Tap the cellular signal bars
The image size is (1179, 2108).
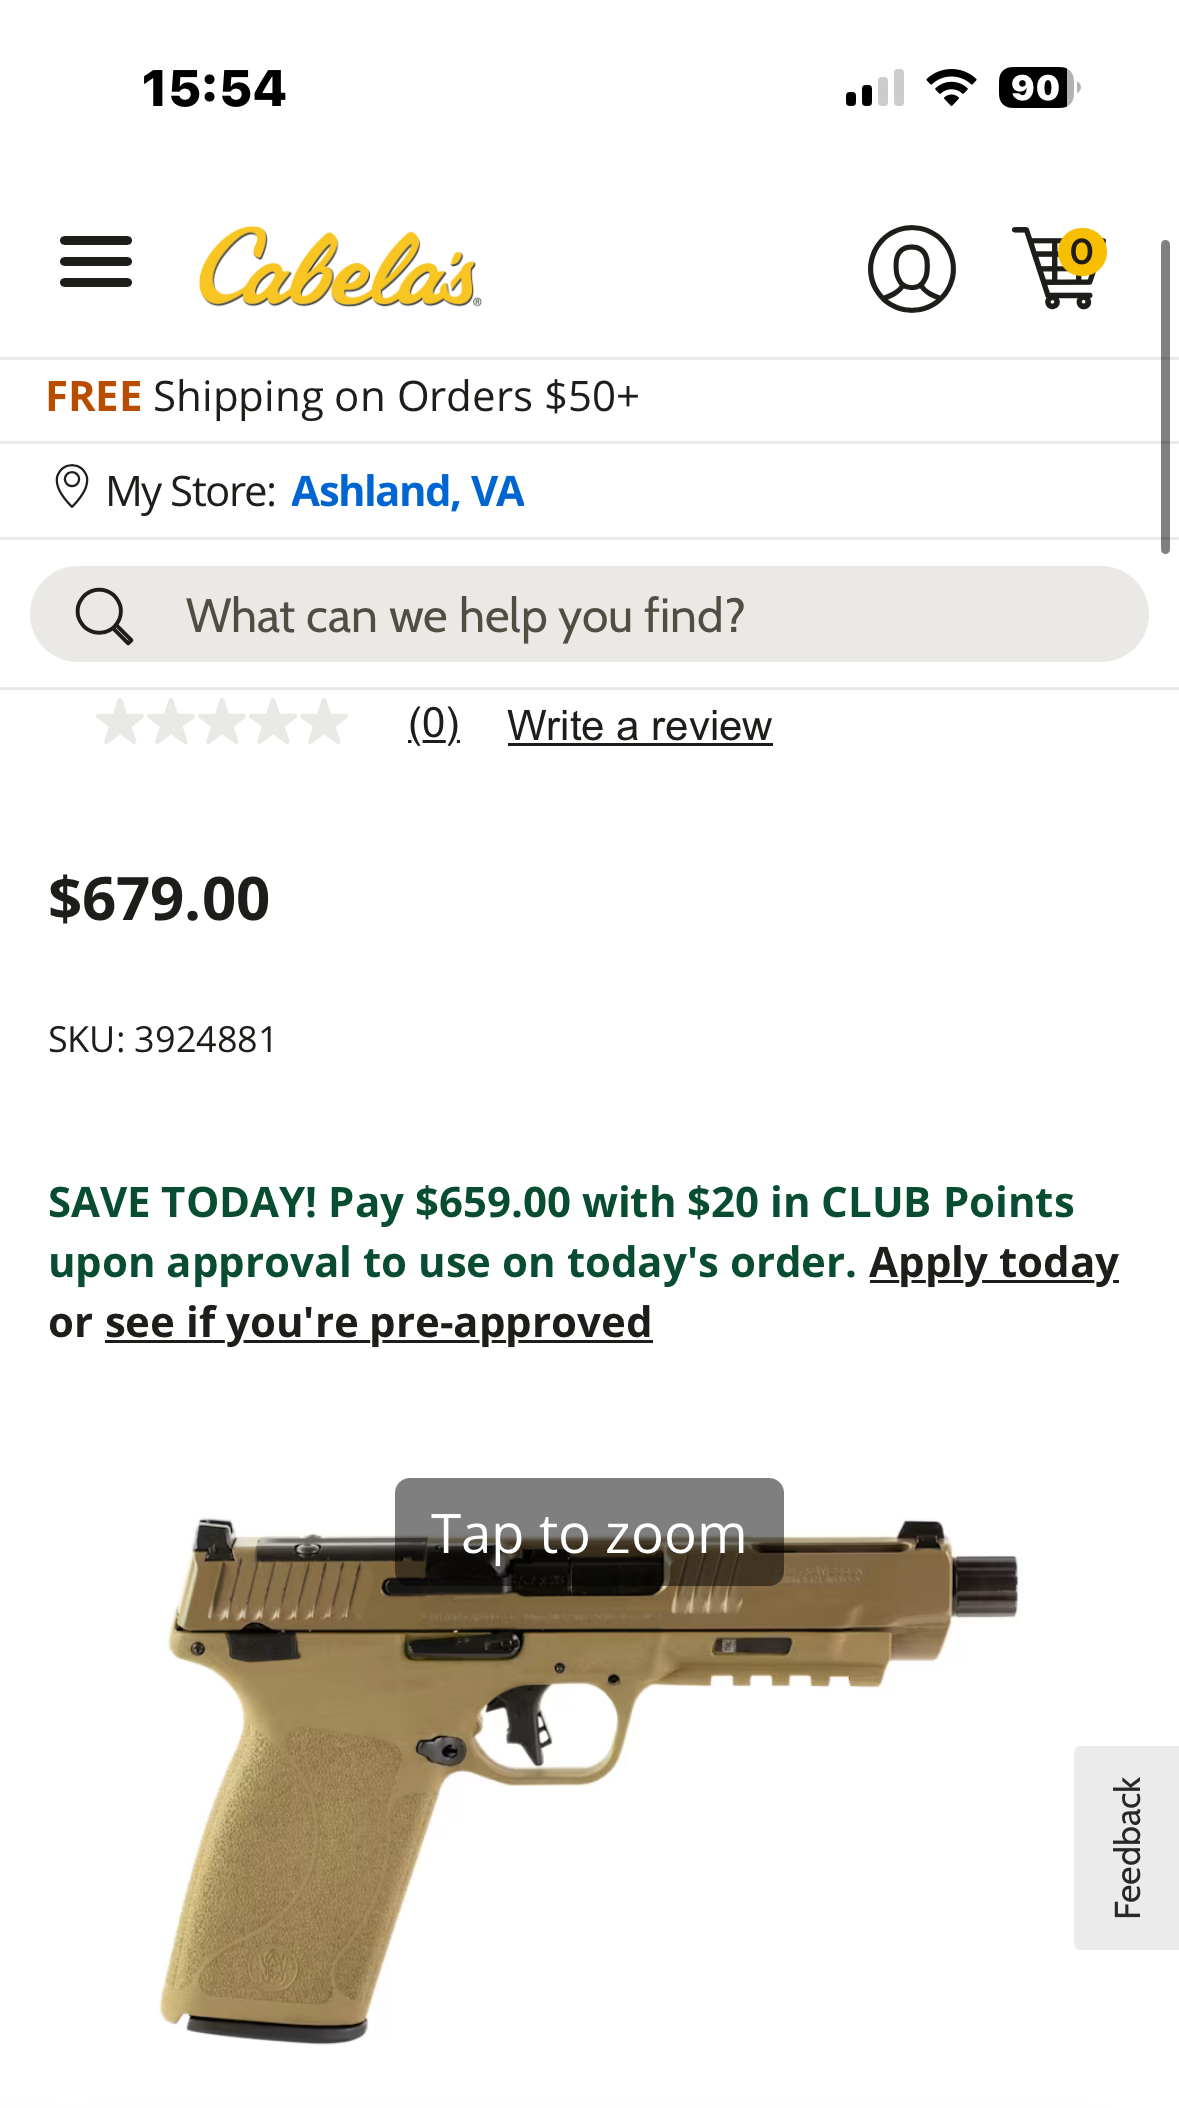[x=875, y=88]
